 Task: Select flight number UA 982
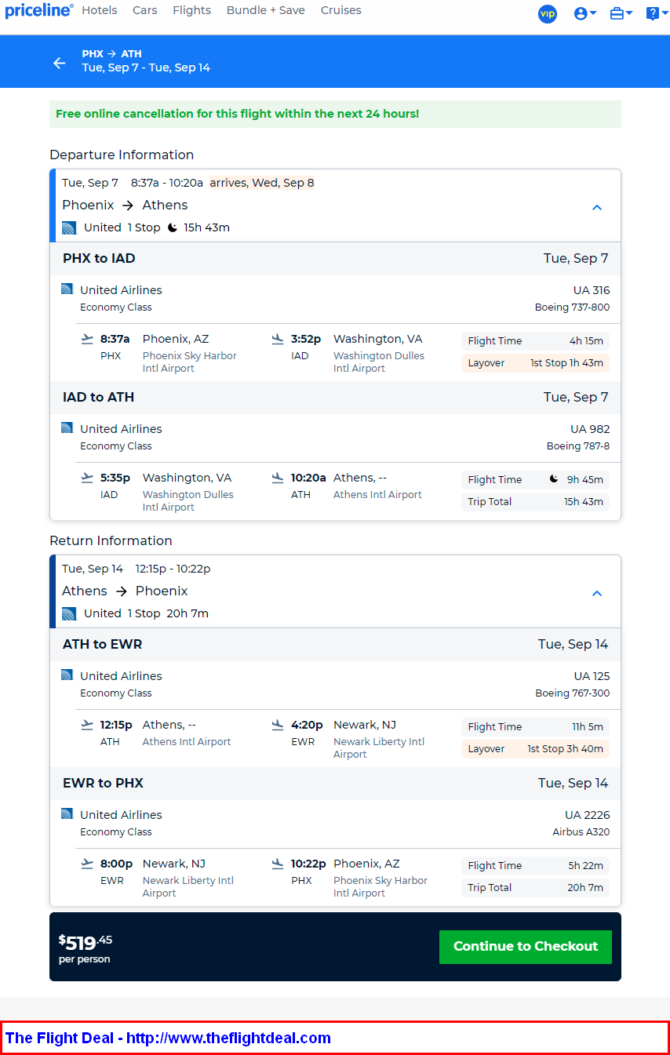(x=590, y=429)
